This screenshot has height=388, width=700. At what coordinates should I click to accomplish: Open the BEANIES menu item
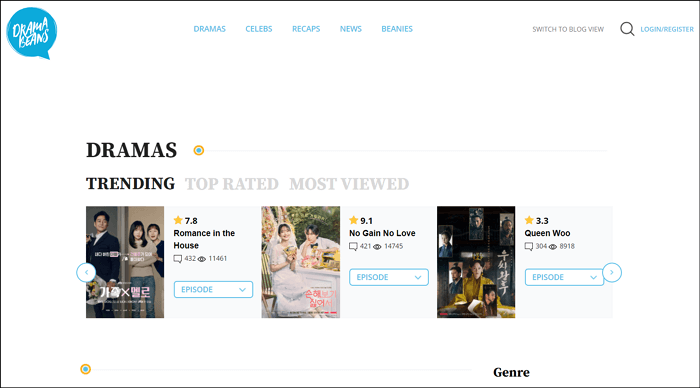click(x=397, y=29)
